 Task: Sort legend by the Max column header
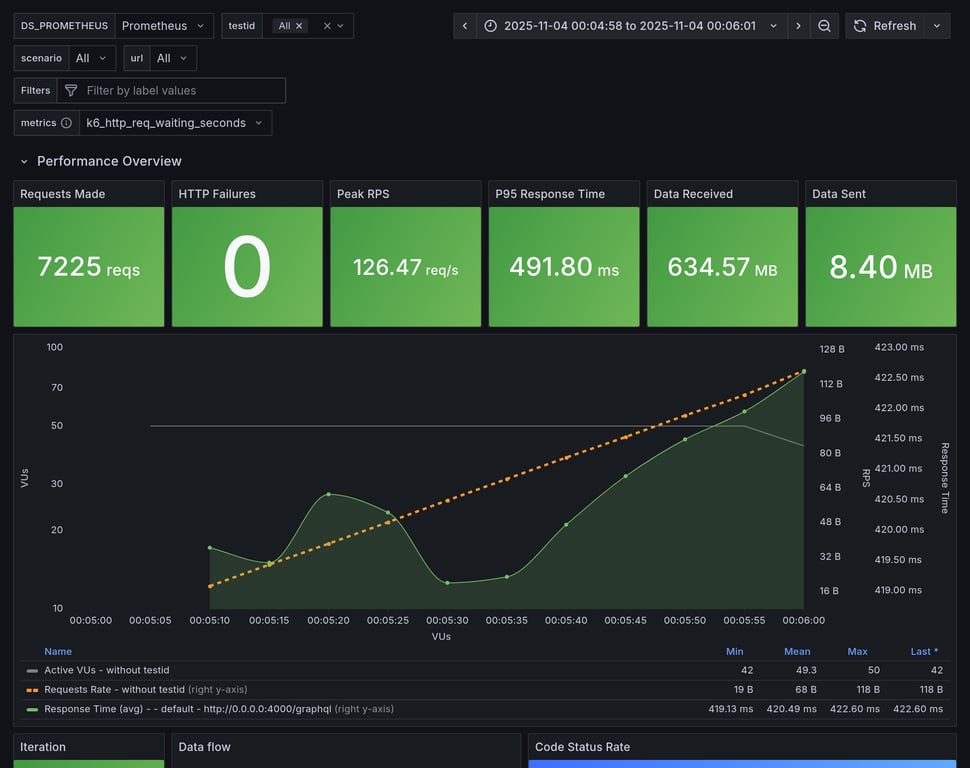coord(857,651)
